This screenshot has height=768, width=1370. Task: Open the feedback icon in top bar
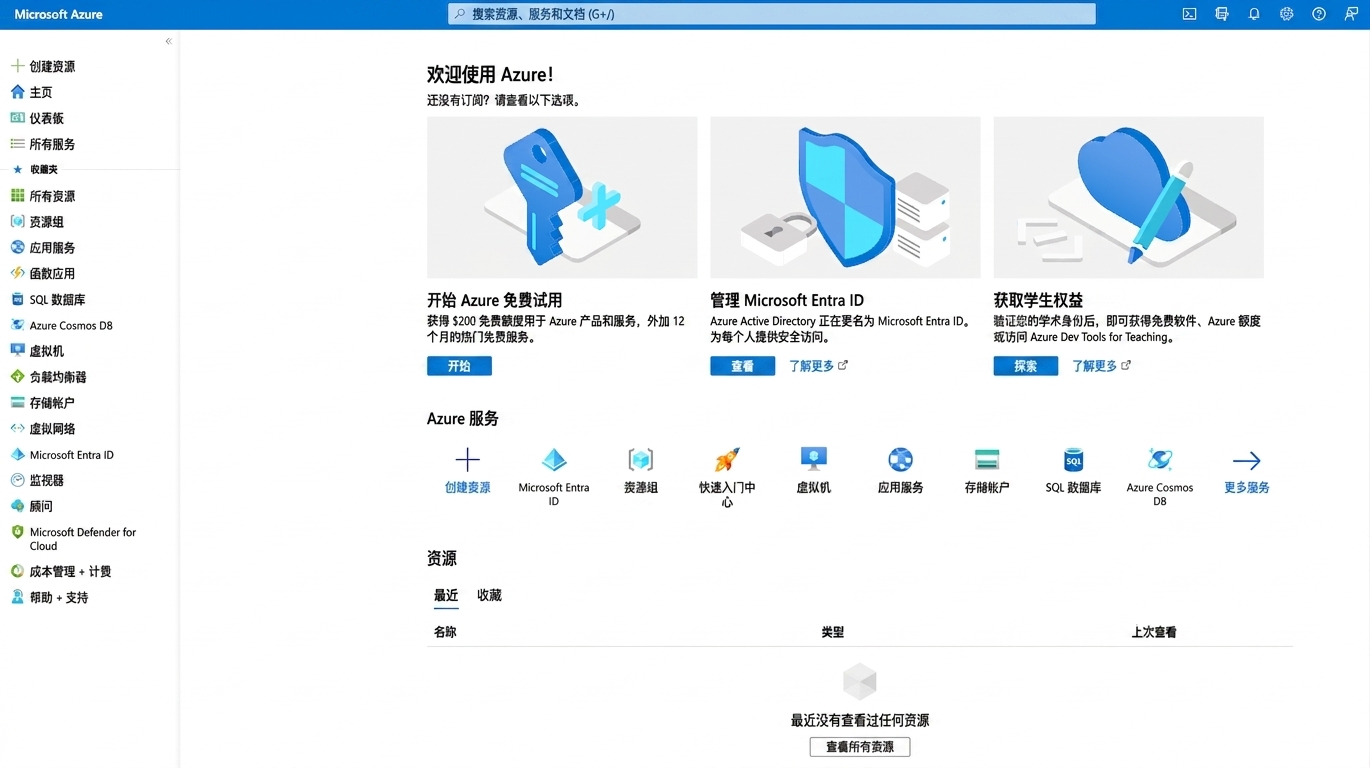pyautogui.click(x=1351, y=14)
